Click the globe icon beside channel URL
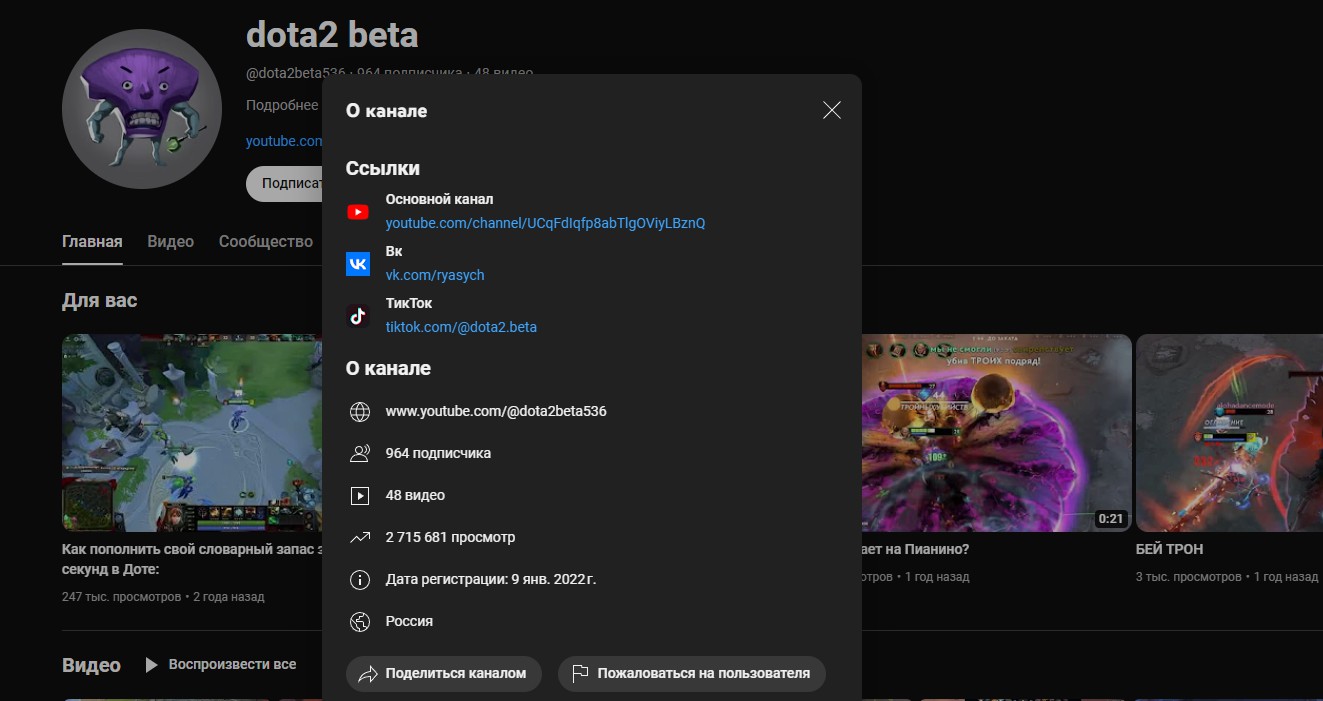This screenshot has width=1323, height=701. tap(360, 412)
